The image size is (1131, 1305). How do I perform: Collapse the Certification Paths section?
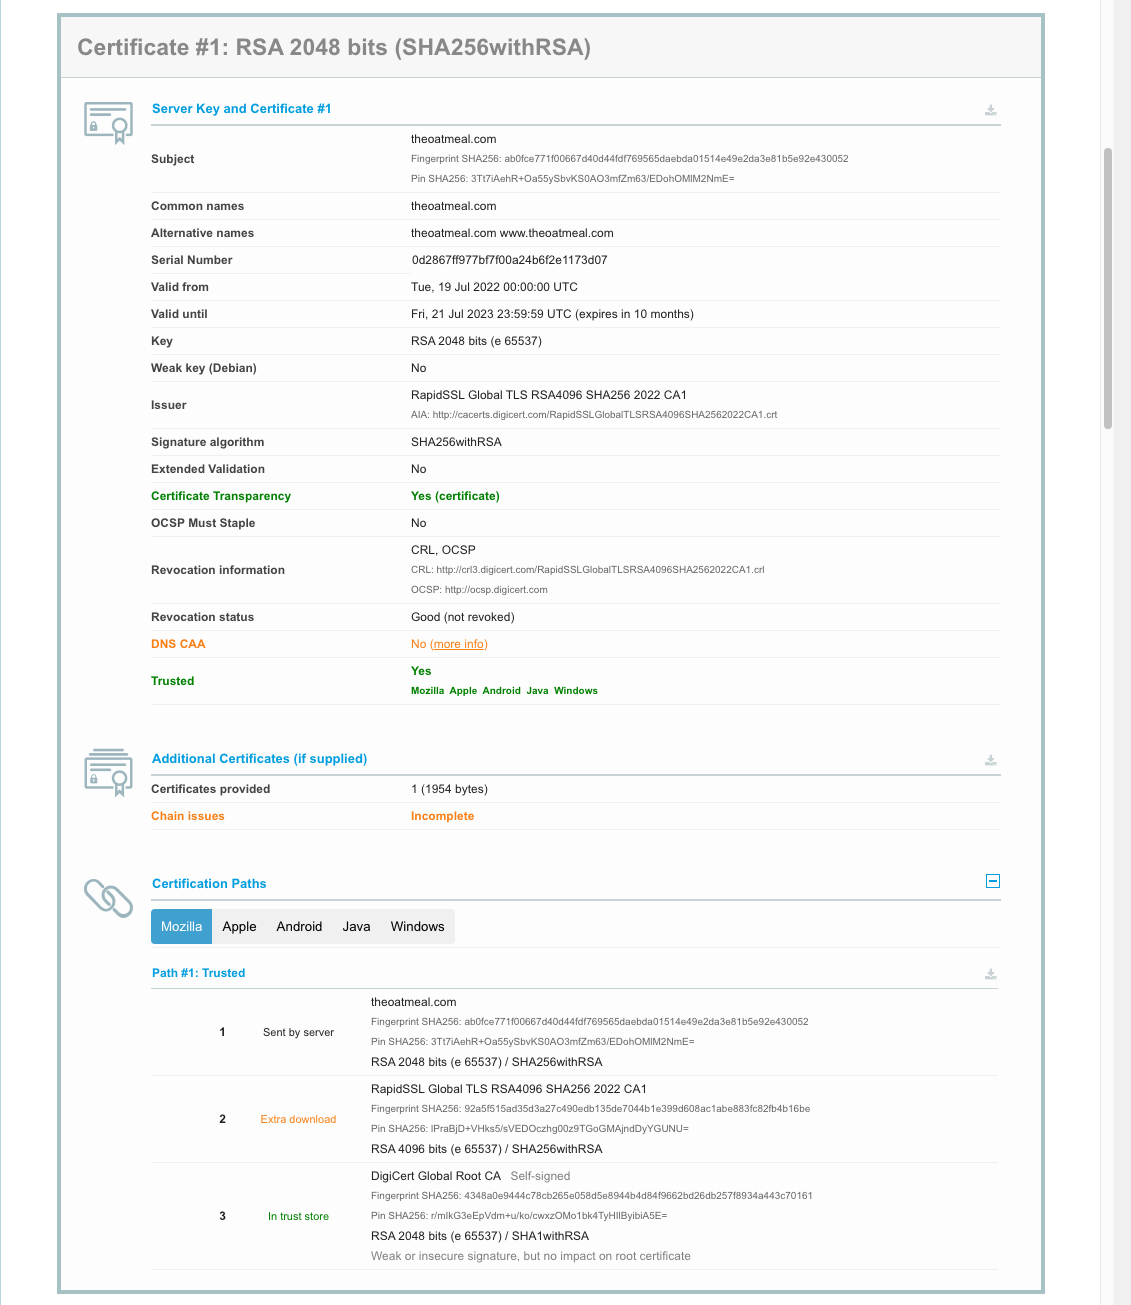993,881
